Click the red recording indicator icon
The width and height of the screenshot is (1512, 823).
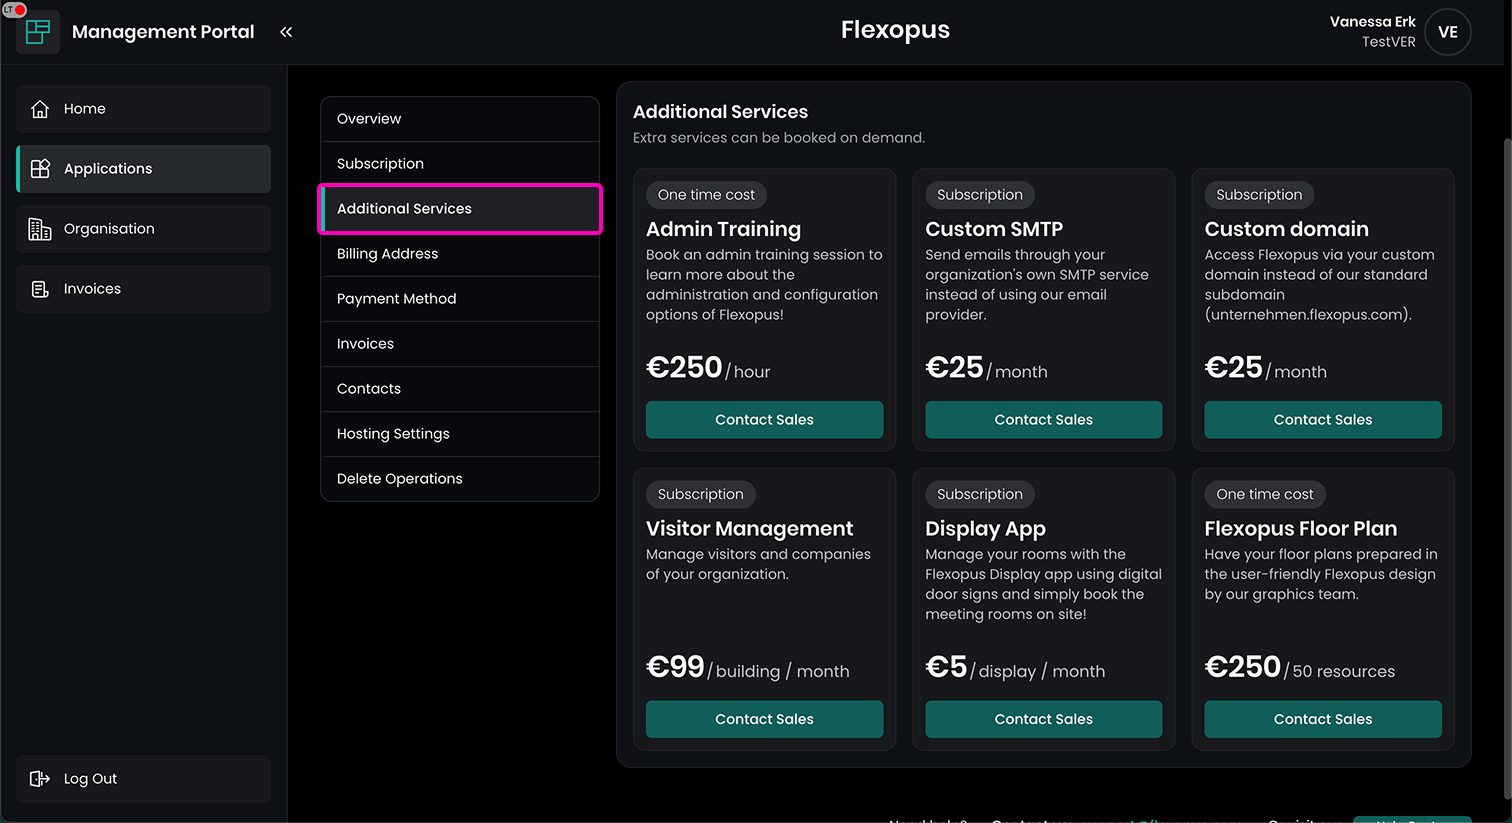[19, 10]
